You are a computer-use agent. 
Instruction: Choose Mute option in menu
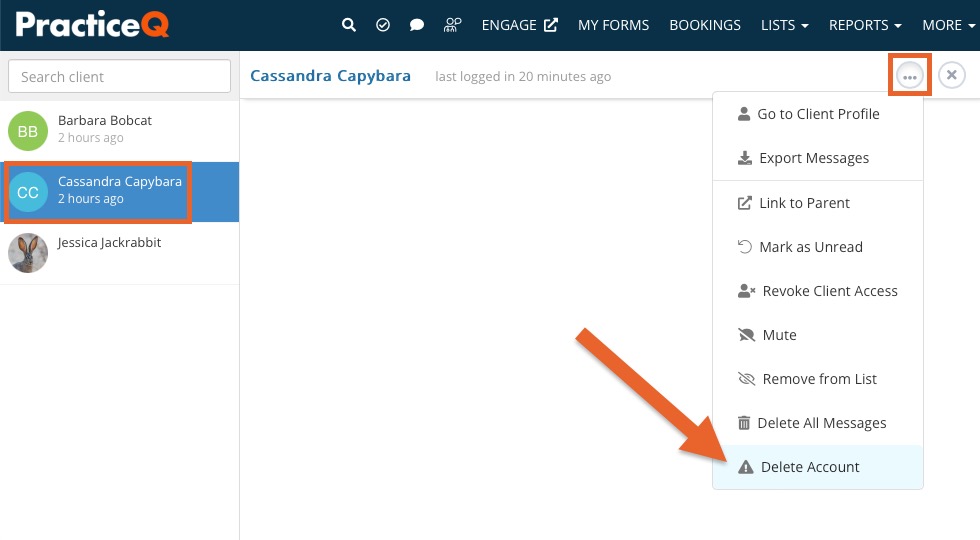[818, 335]
